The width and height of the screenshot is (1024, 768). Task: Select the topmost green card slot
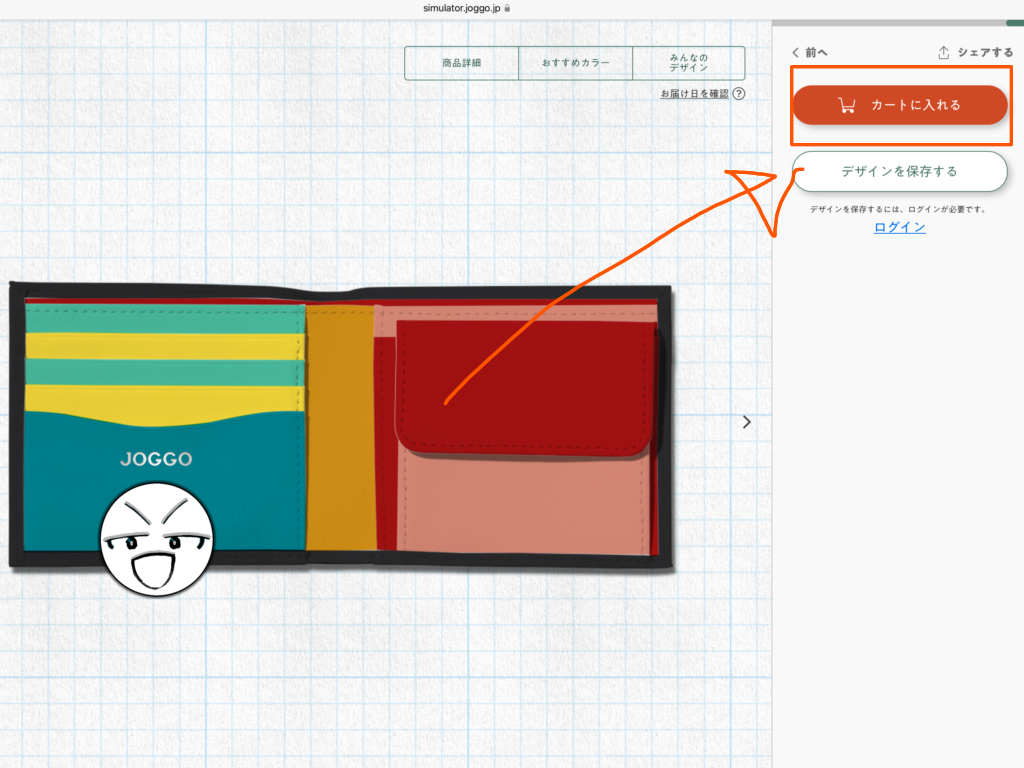[x=165, y=319]
